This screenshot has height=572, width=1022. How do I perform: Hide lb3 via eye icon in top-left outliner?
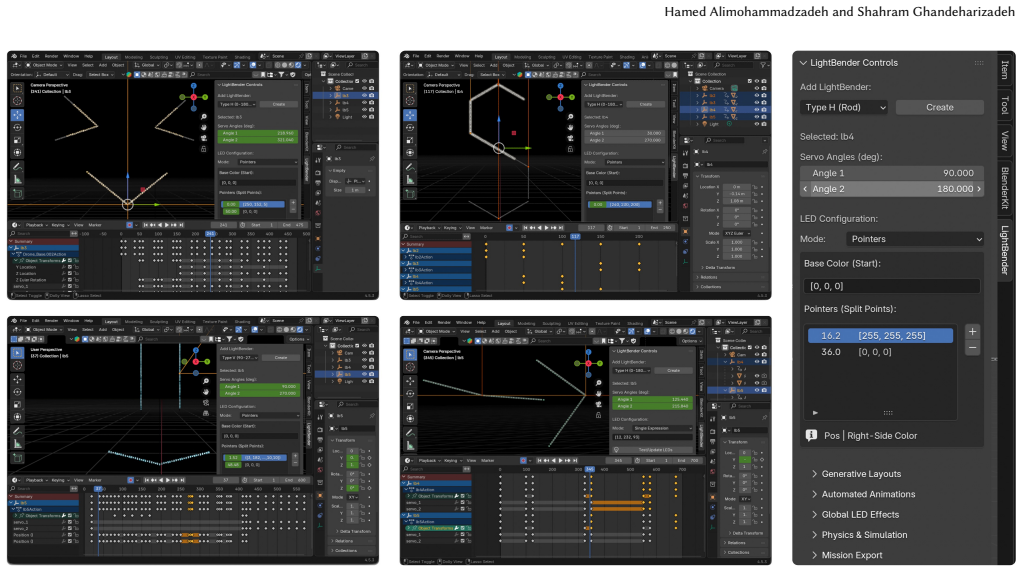[364, 95]
